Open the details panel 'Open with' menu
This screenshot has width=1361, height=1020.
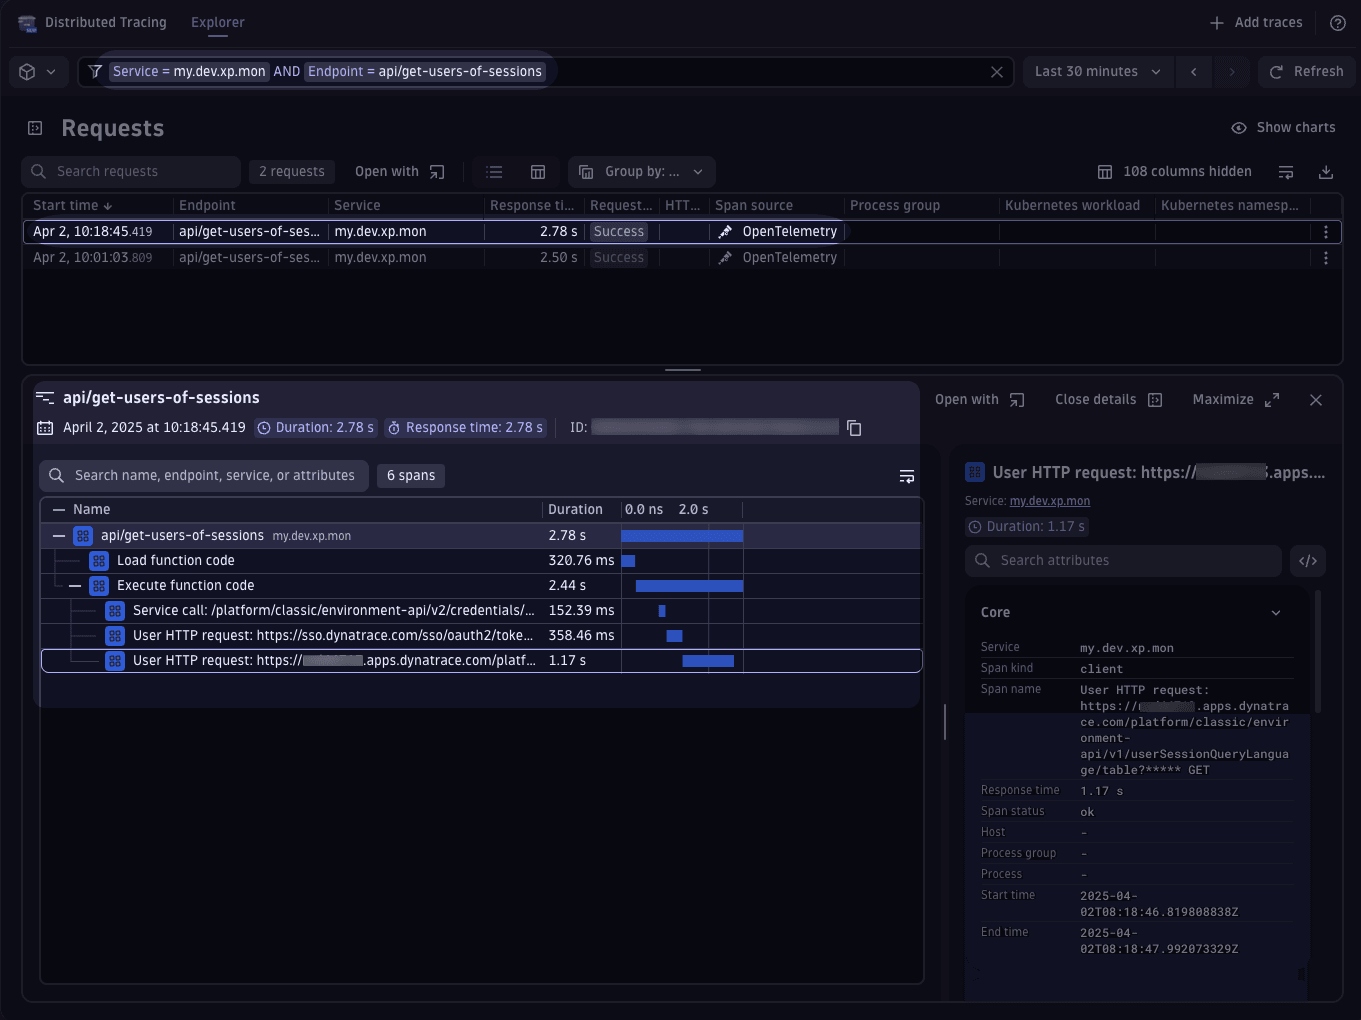[980, 400]
